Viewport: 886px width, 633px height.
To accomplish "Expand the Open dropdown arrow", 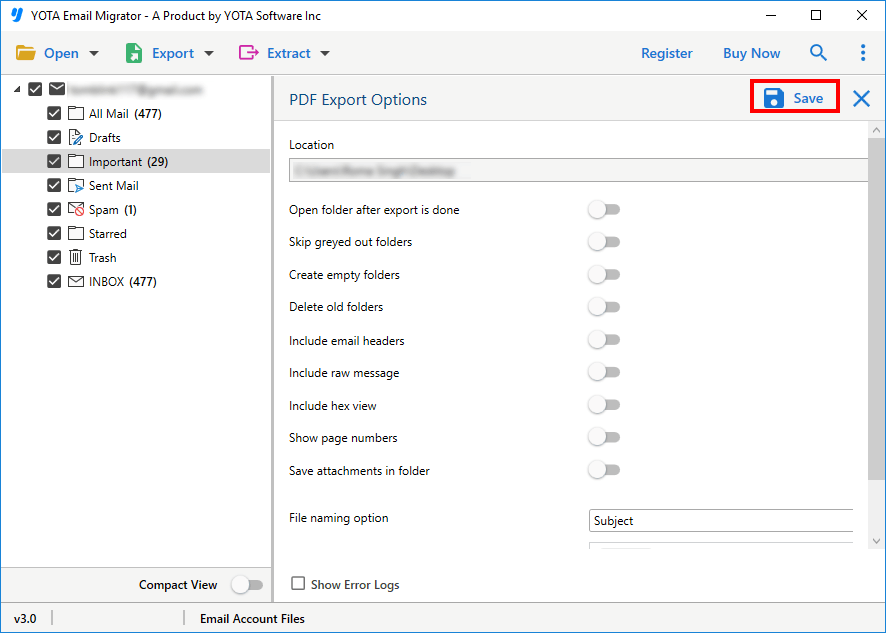I will click(94, 53).
